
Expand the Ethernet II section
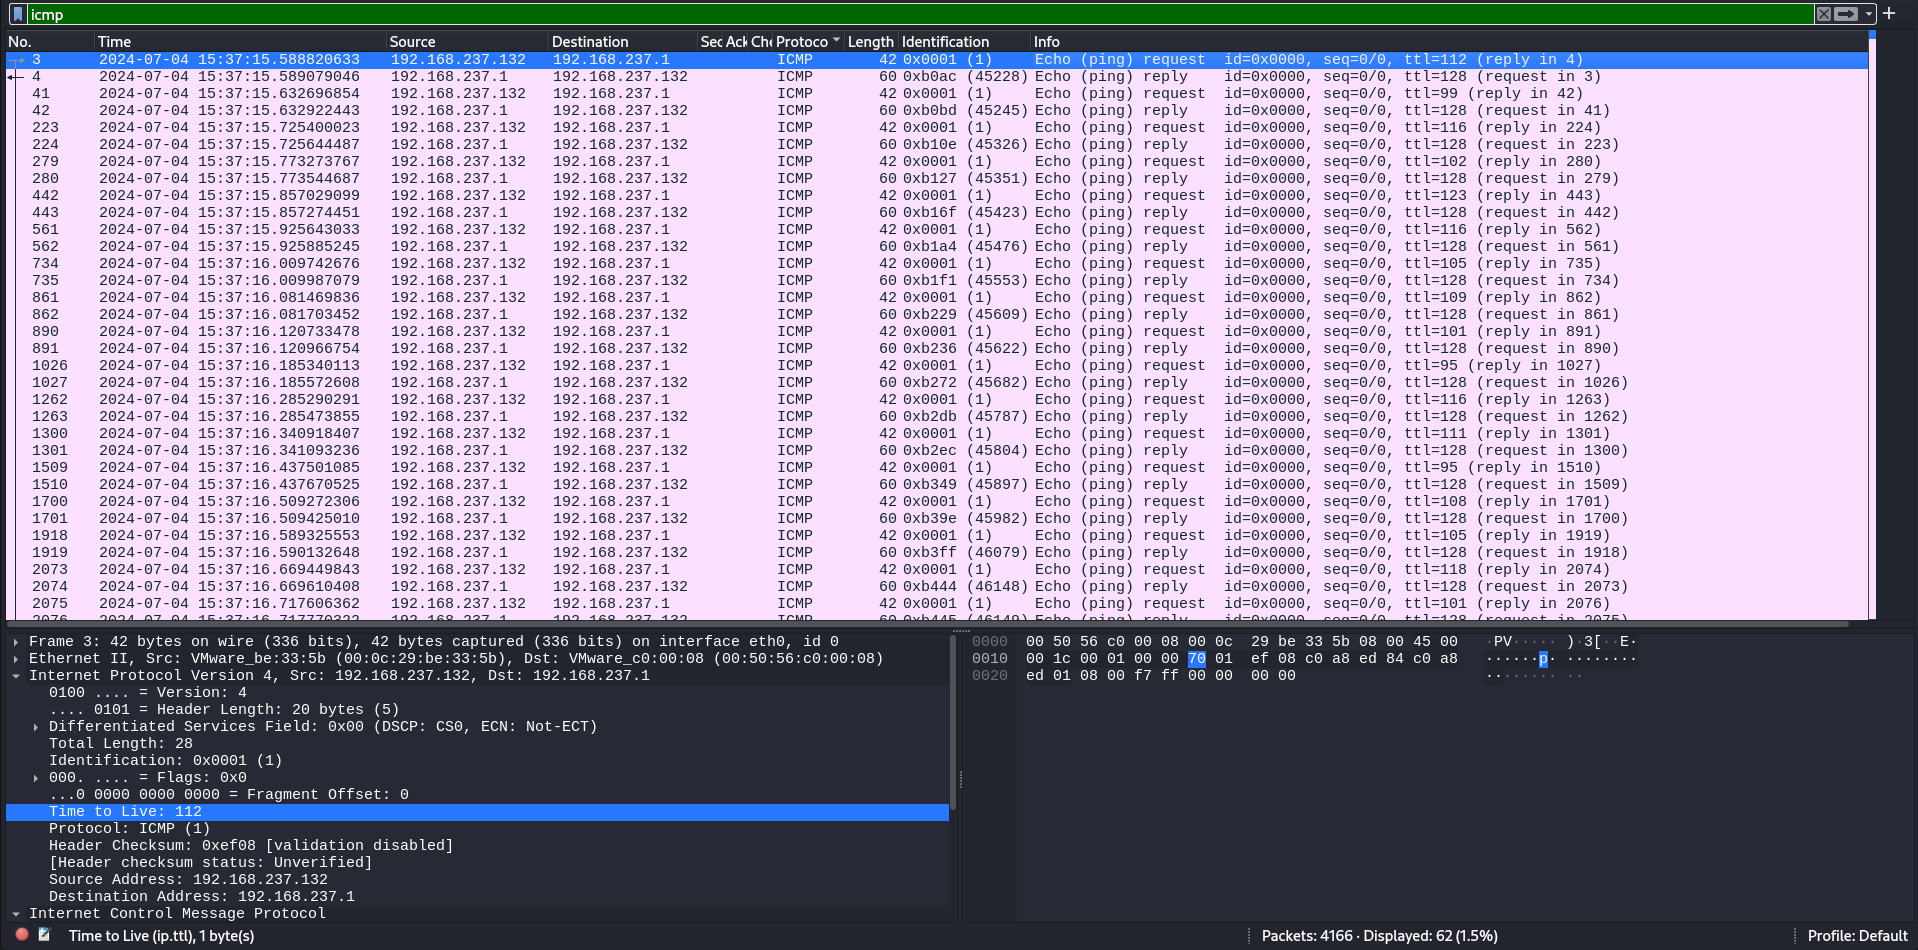click(x=16, y=659)
